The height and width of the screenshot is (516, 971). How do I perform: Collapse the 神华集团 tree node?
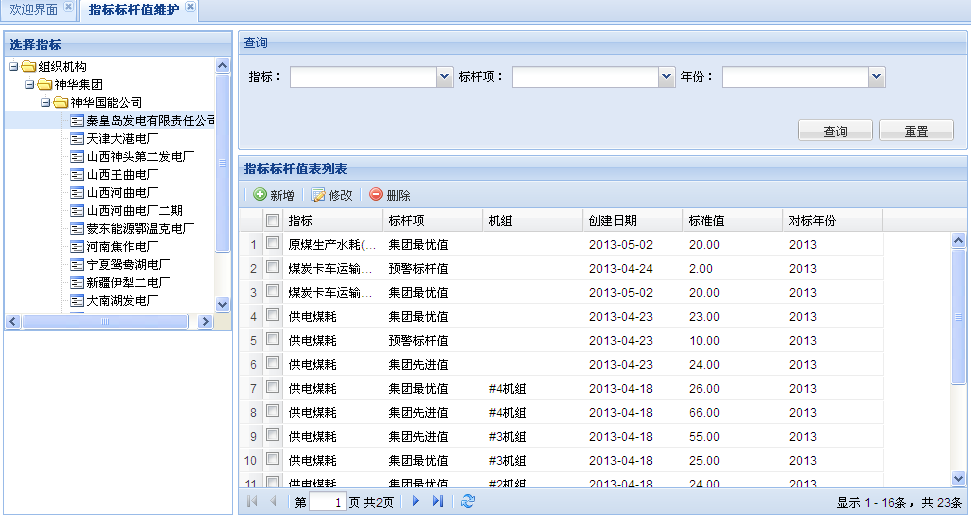point(30,85)
